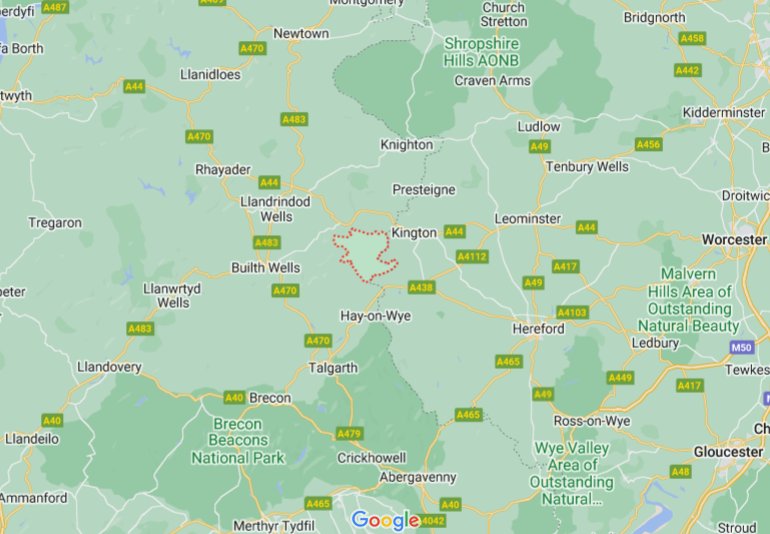Image resolution: width=770 pixels, height=534 pixels.
Task: Click the M50 motorway shield
Action: tap(742, 348)
